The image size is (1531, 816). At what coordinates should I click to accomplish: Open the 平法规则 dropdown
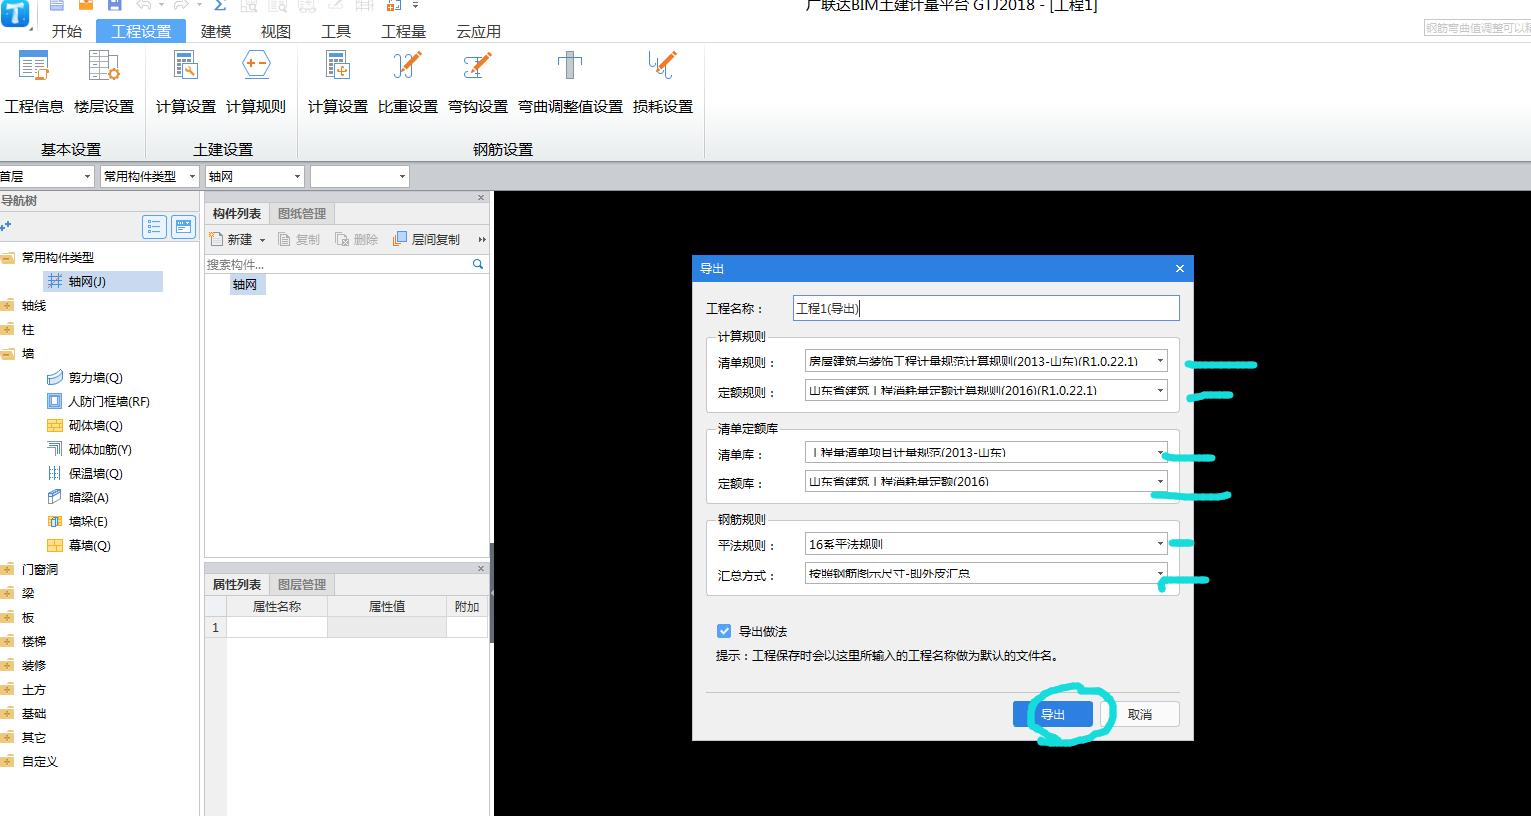tap(1160, 544)
